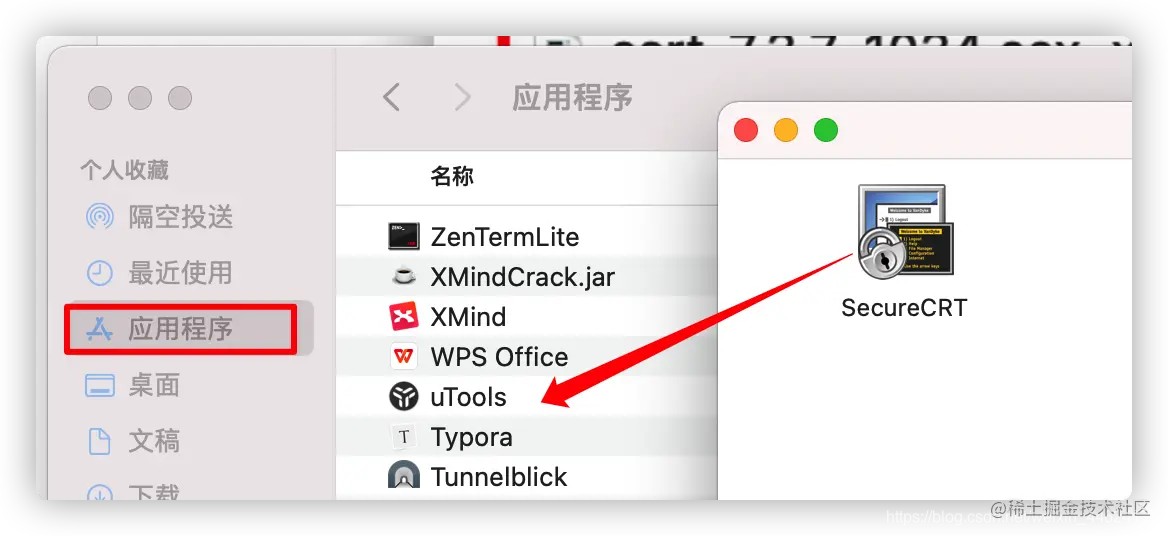This screenshot has width=1168, height=536.
Task: Select the Tunnelblick tunnel icon
Action: [x=404, y=476]
